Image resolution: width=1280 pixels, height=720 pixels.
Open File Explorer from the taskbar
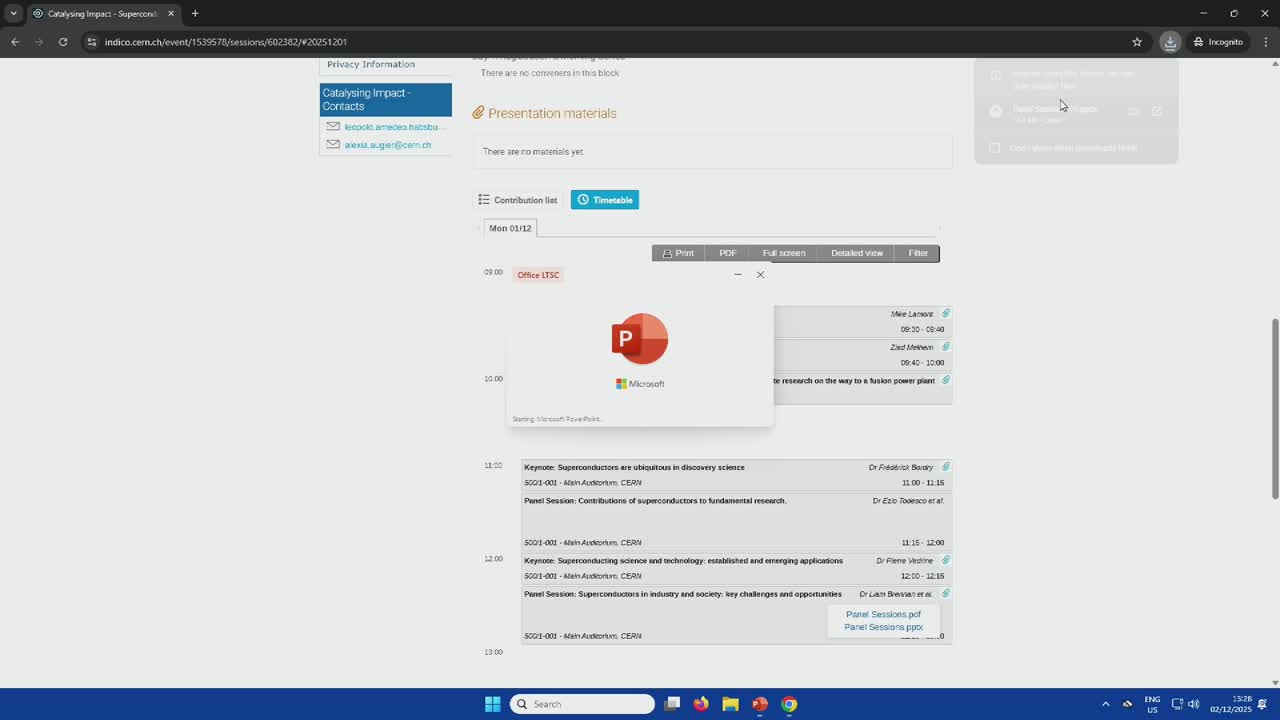click(730, 704)
